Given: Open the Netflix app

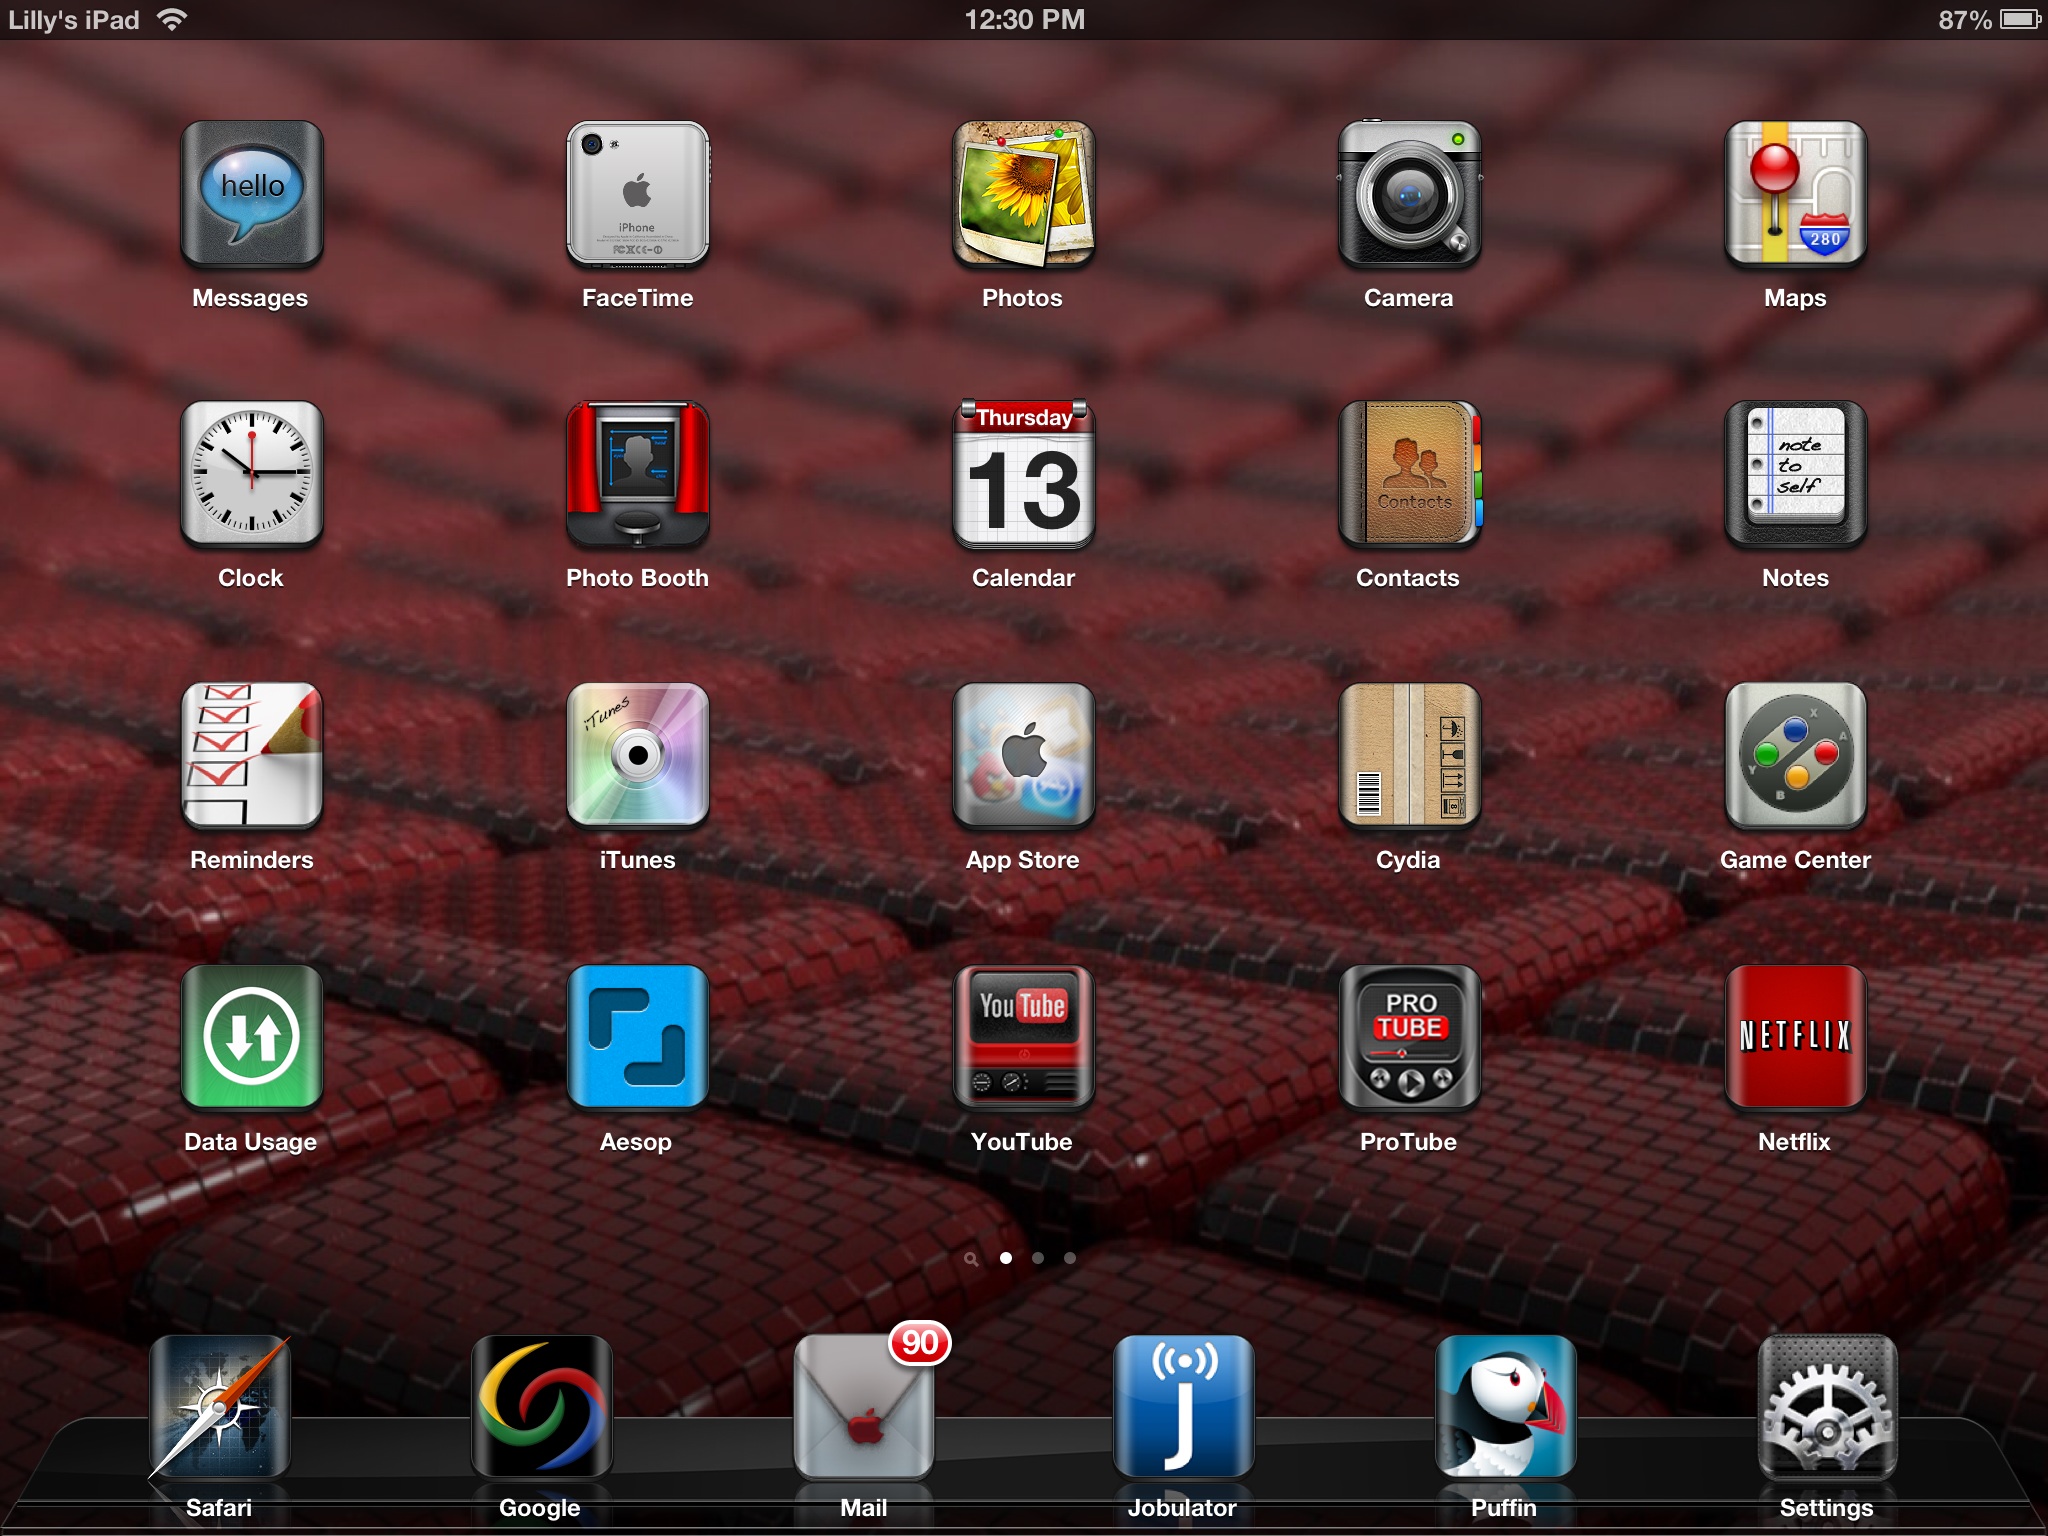Looking at the screenshot, I should pyautogui.click(x=1795, y=1037).
